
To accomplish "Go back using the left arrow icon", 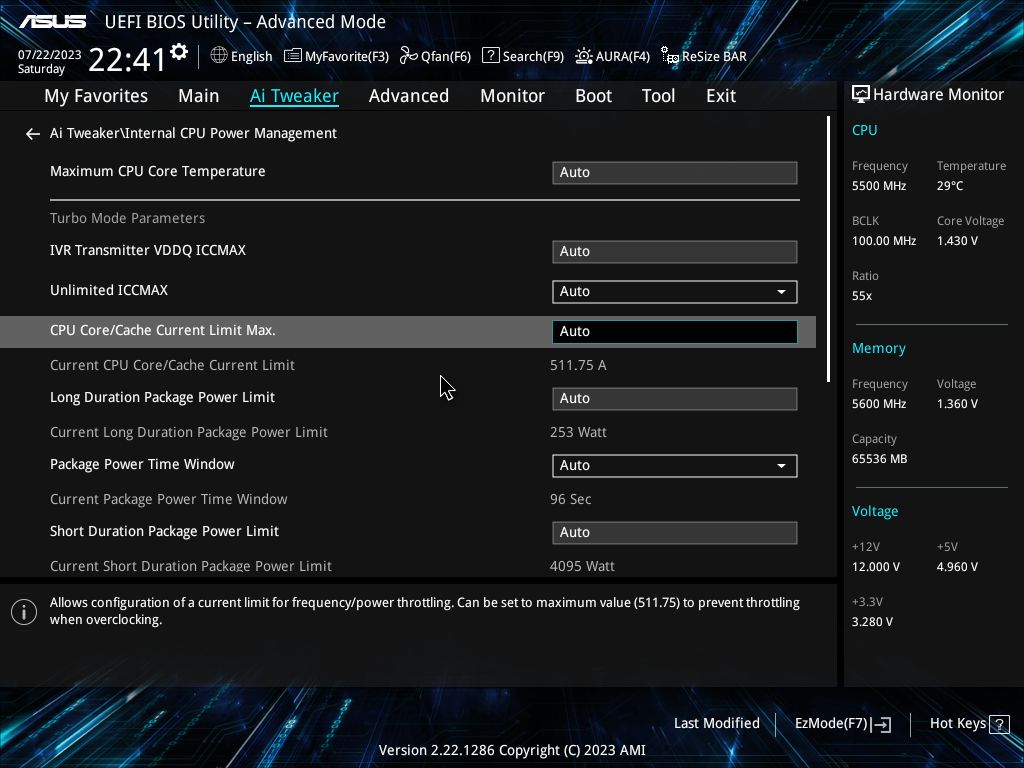I will (33, 134).
